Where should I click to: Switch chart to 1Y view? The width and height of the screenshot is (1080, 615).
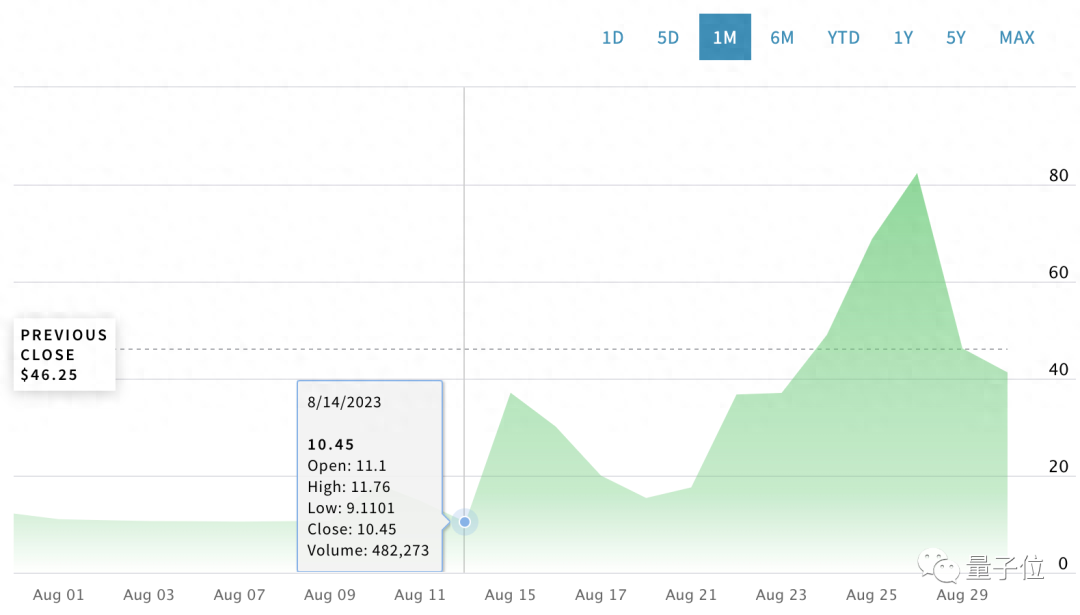[903, 38]
